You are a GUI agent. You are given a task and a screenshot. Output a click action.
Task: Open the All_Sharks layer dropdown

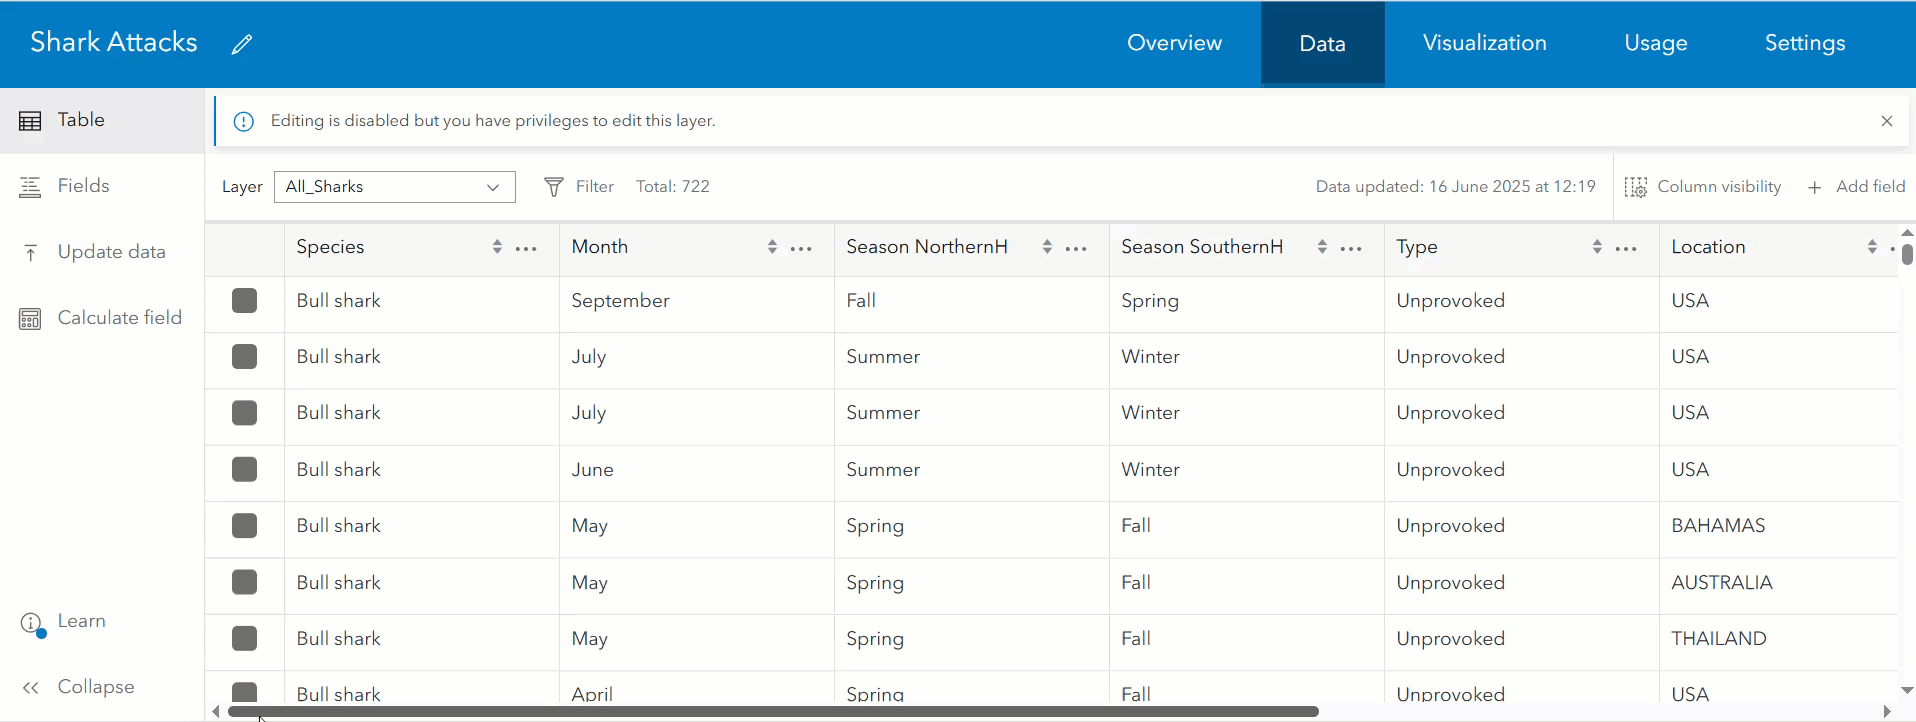394,187
